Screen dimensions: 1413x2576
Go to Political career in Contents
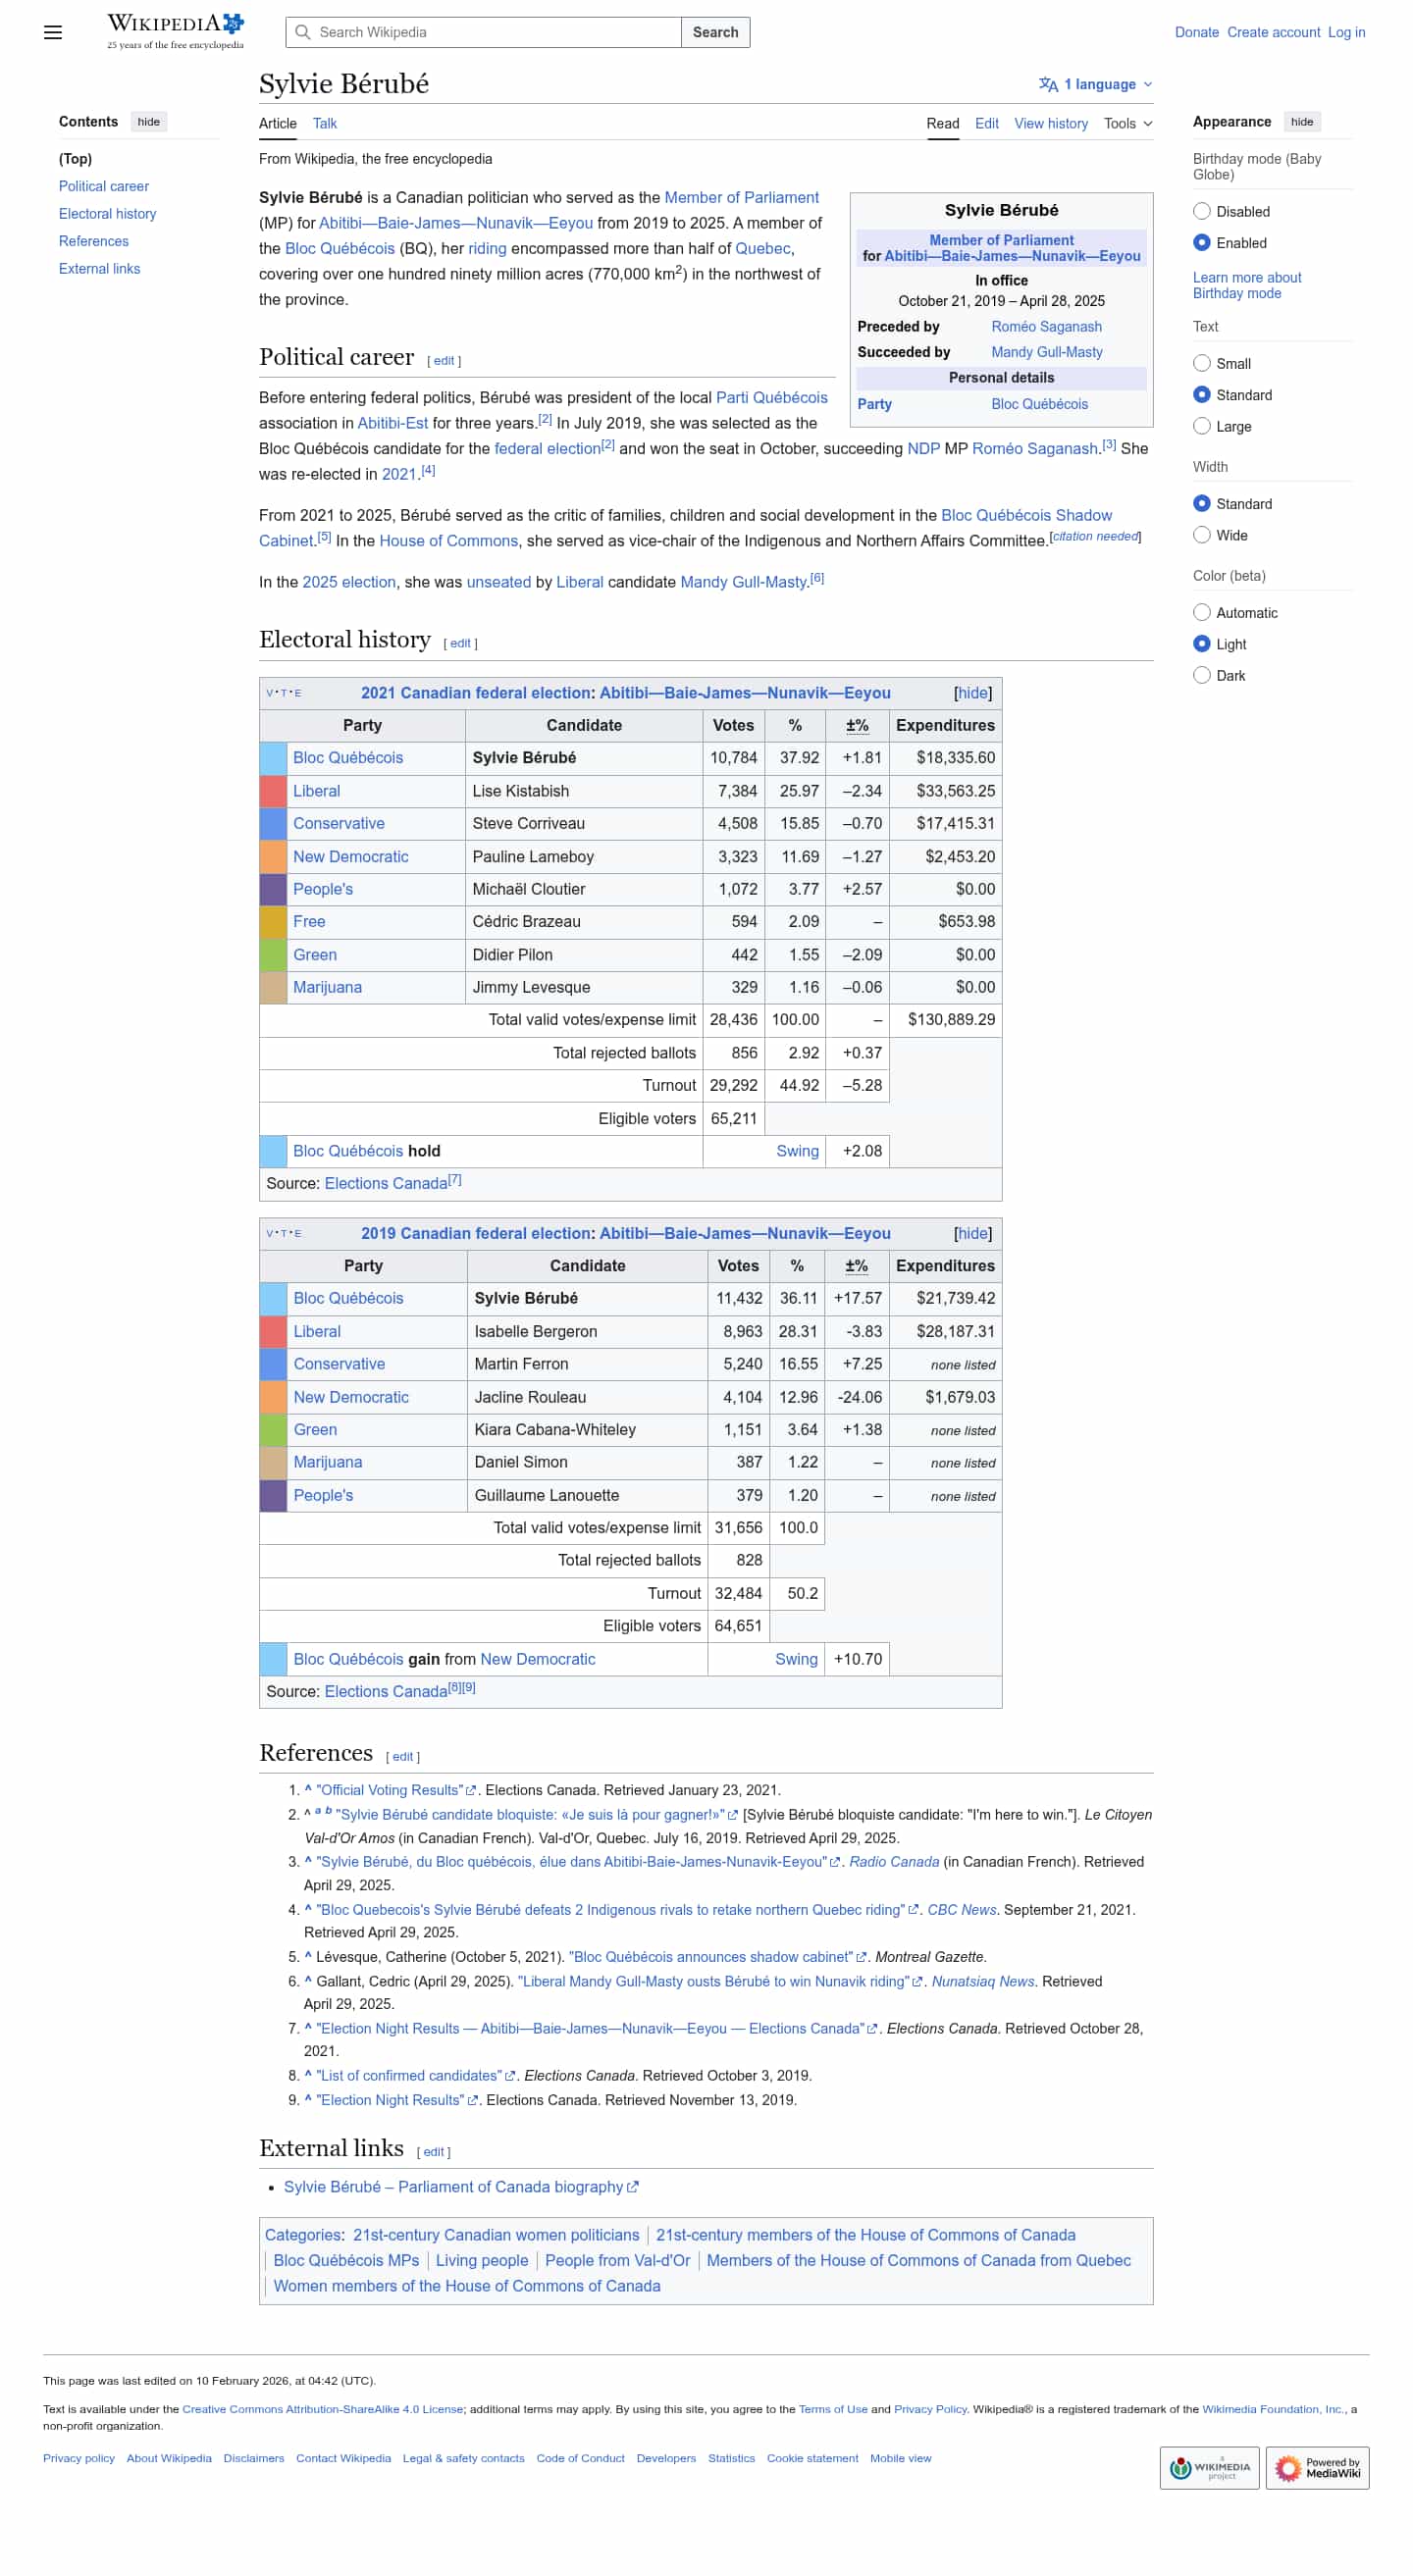(104, 186)
